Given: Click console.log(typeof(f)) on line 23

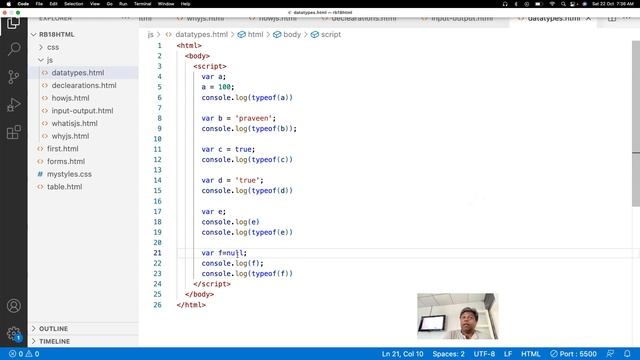Looking at the screenshot, I should (247, 274).
